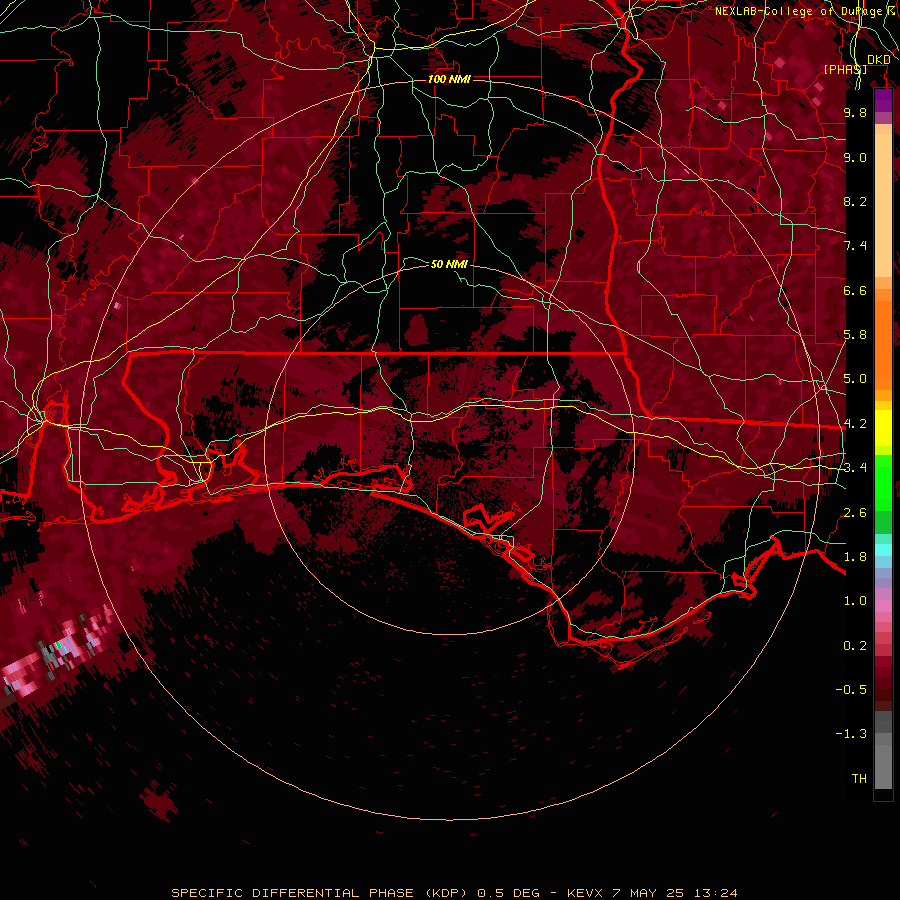The width and height of the screenshot is (900, 900).
Task: Click the 5.0 scale label
Action: pyautogui.click(x=855, y=379)
